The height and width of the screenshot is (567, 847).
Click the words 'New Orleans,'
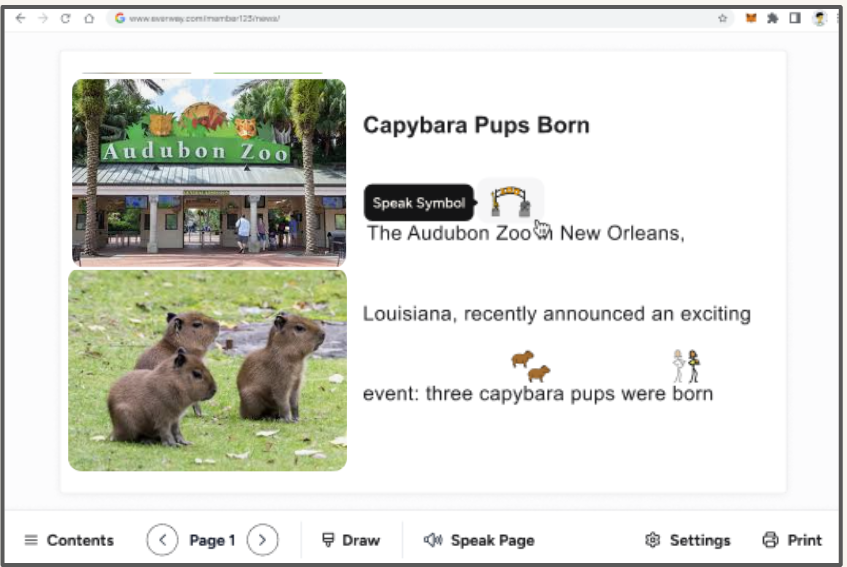(x=622, y=233)
